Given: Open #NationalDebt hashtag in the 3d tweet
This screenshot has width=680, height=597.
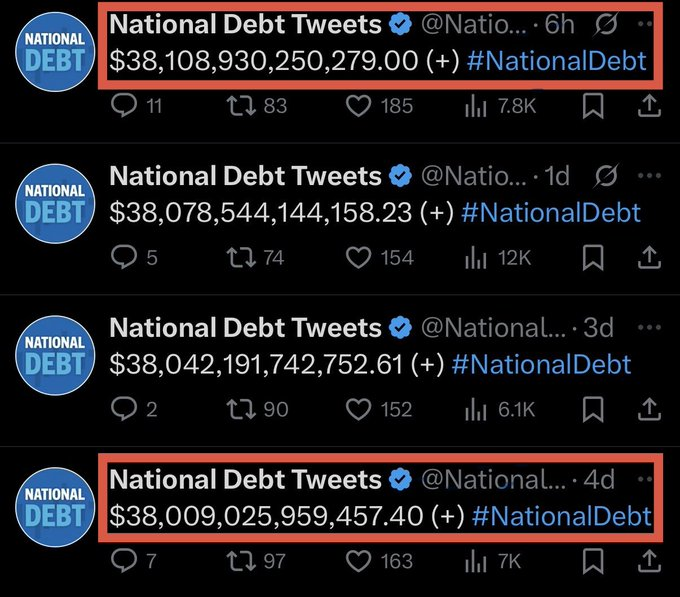Looking at the screenshot, I should (x=541, y=364).
